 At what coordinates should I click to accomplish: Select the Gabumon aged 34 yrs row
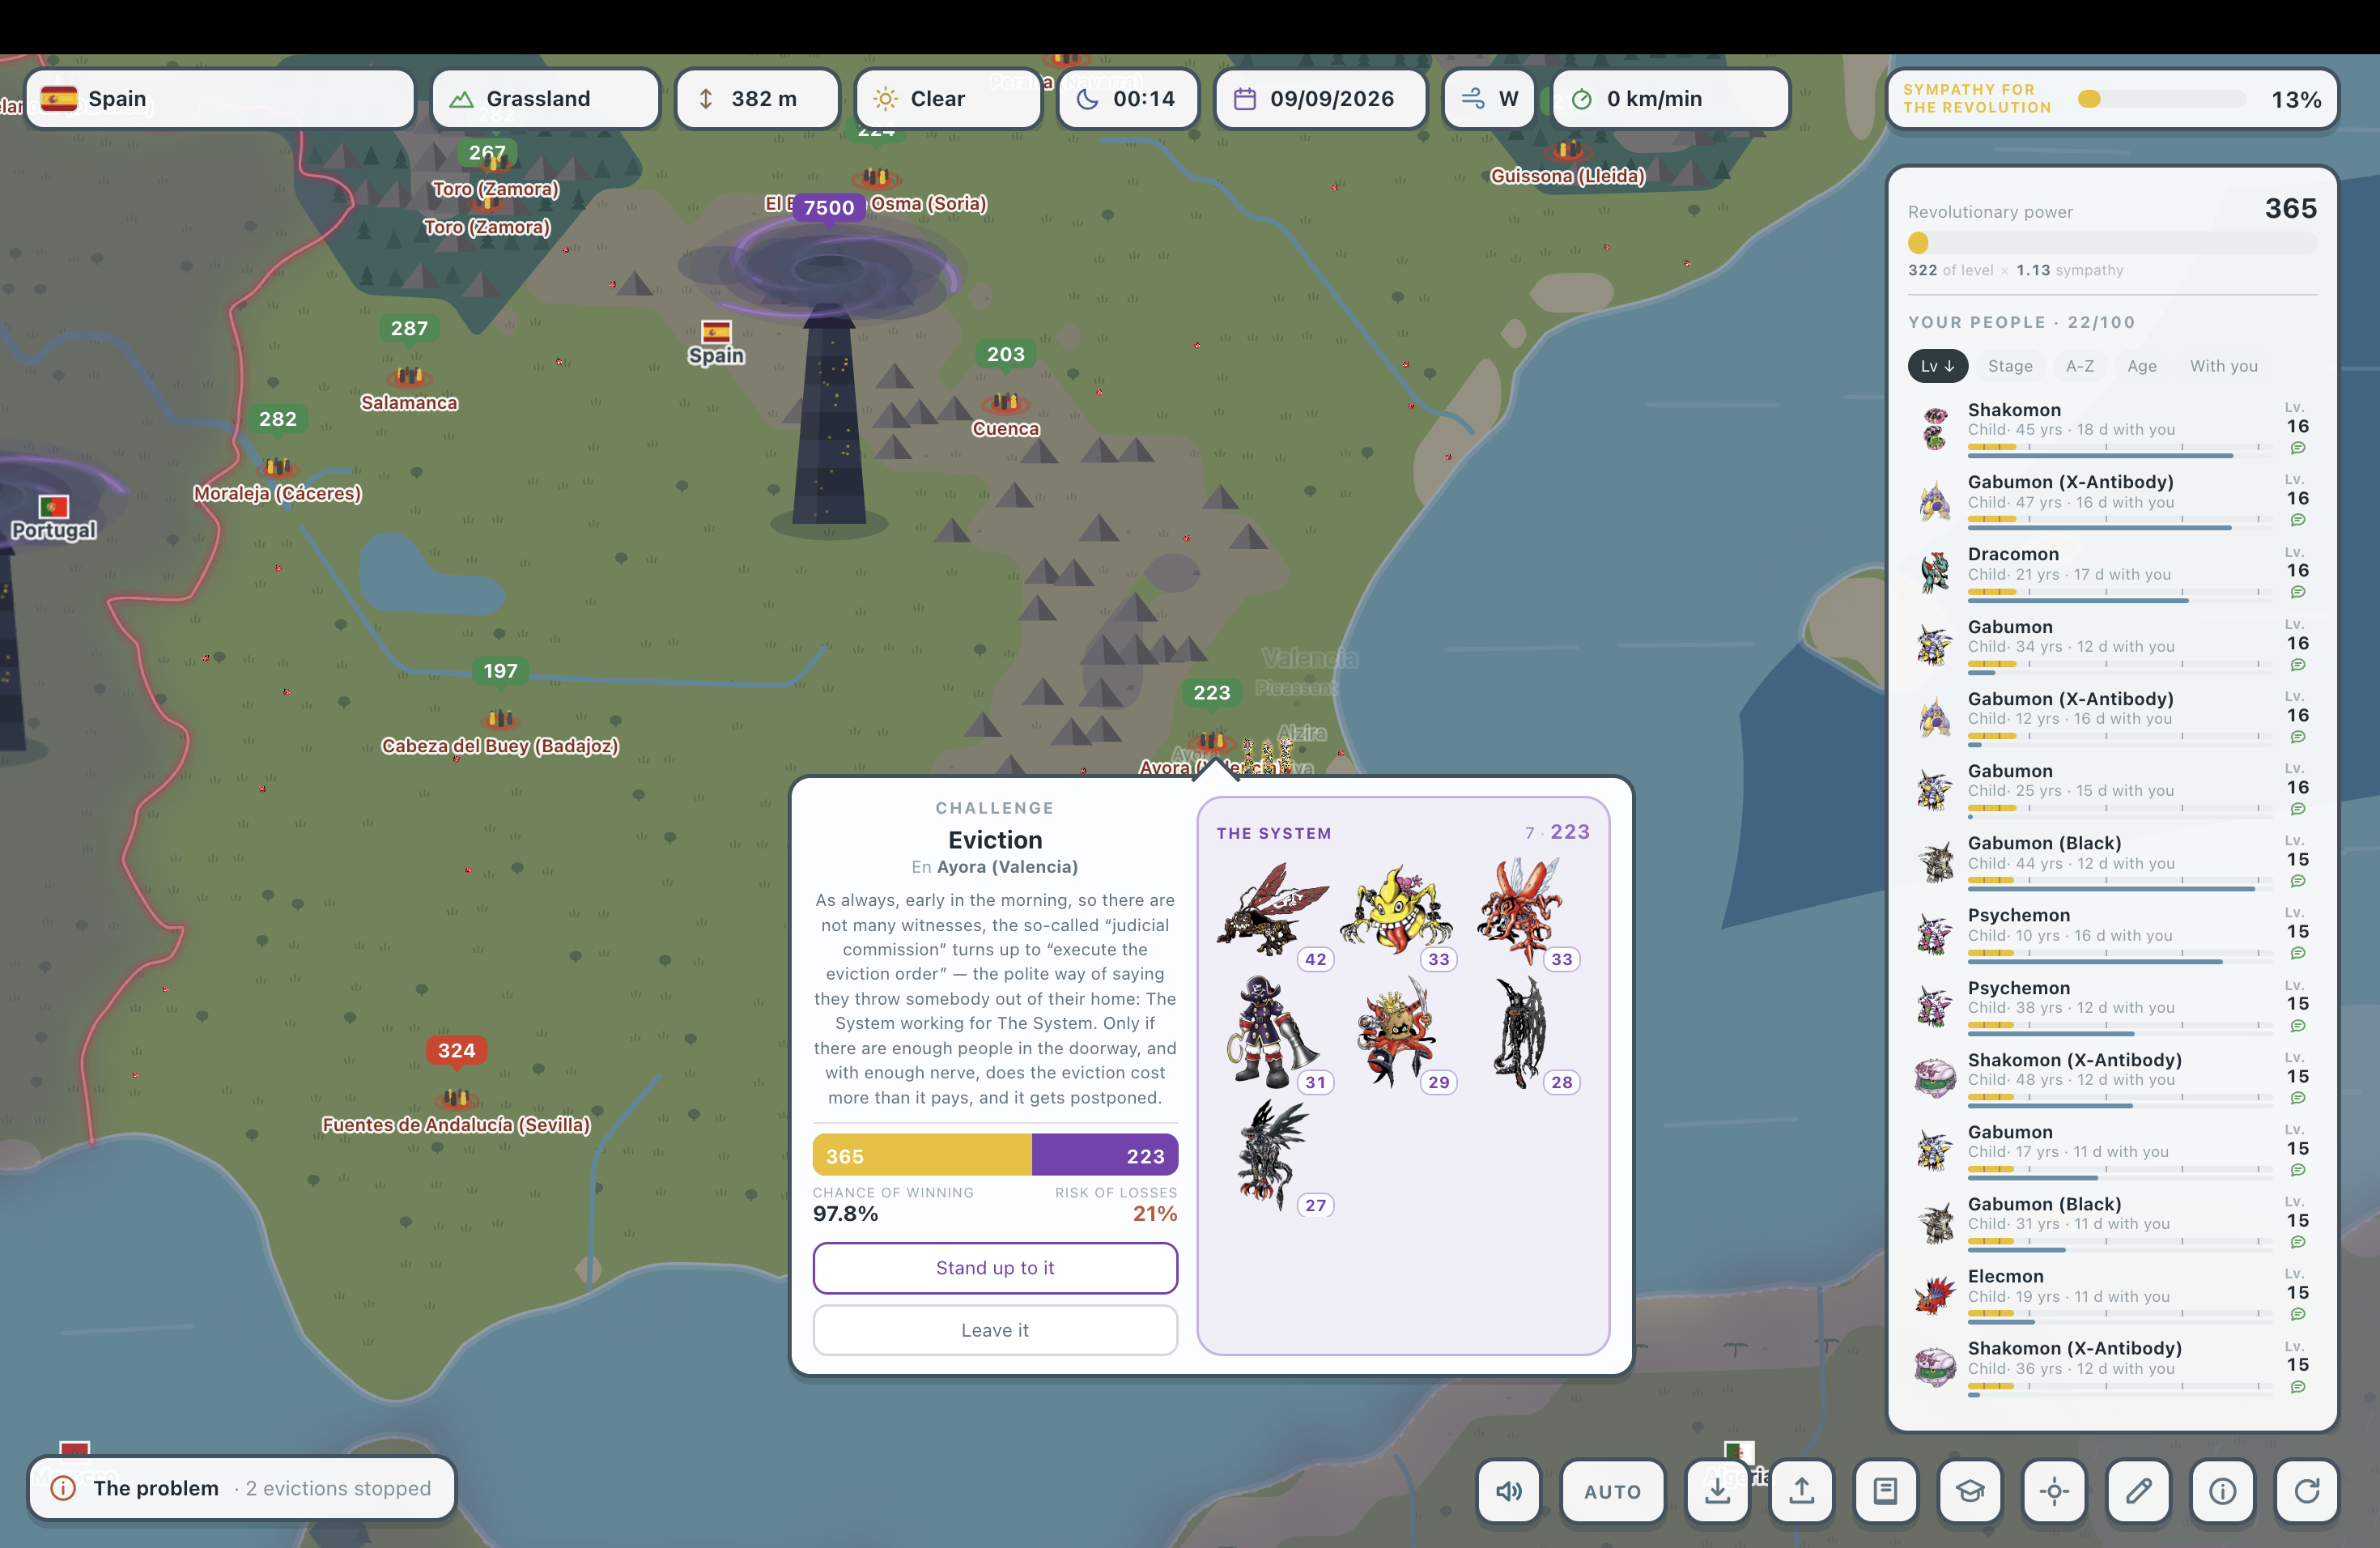2112,645
